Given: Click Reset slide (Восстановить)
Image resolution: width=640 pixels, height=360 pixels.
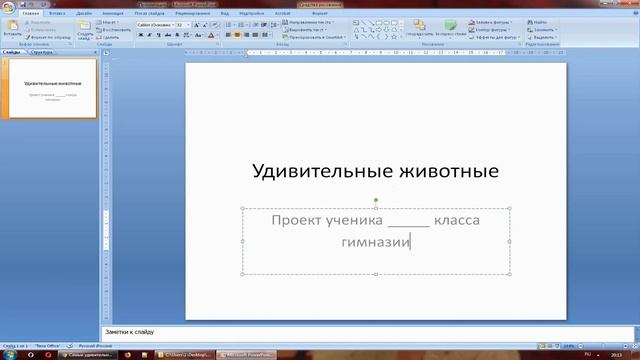Looking at the screenshot, I should 114,30.
